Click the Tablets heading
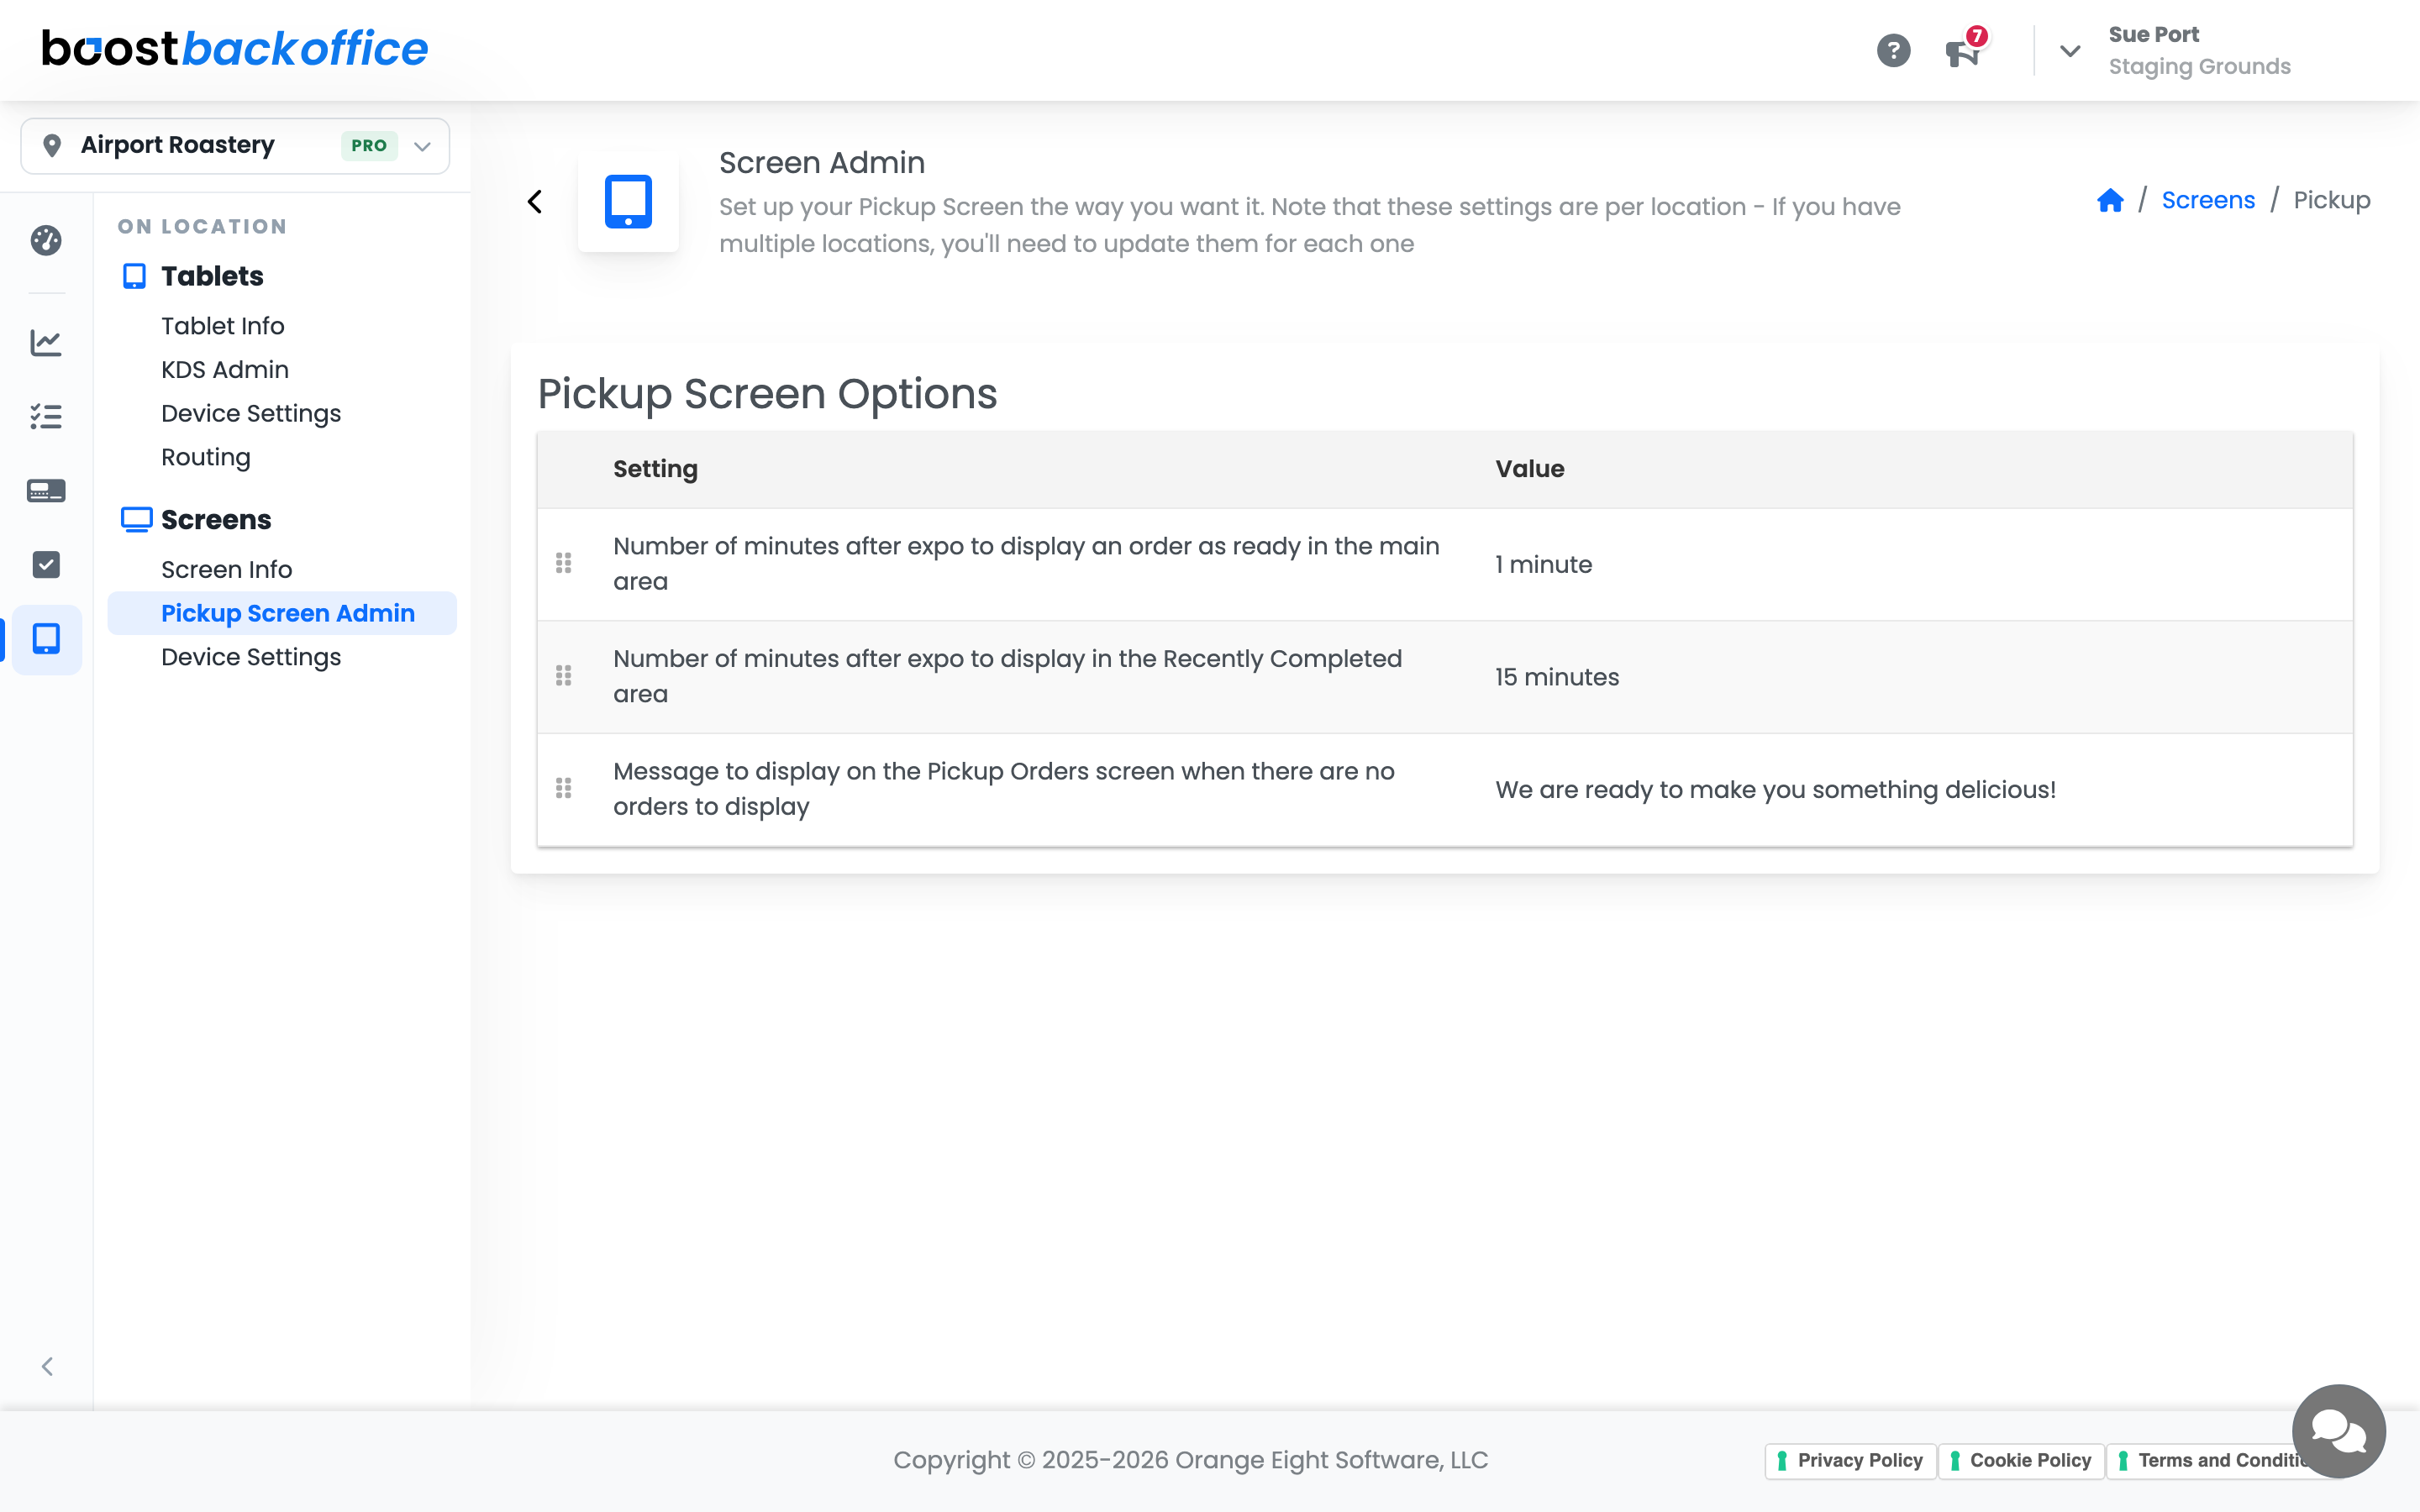 pyautogui.click(x=212, y=276)
